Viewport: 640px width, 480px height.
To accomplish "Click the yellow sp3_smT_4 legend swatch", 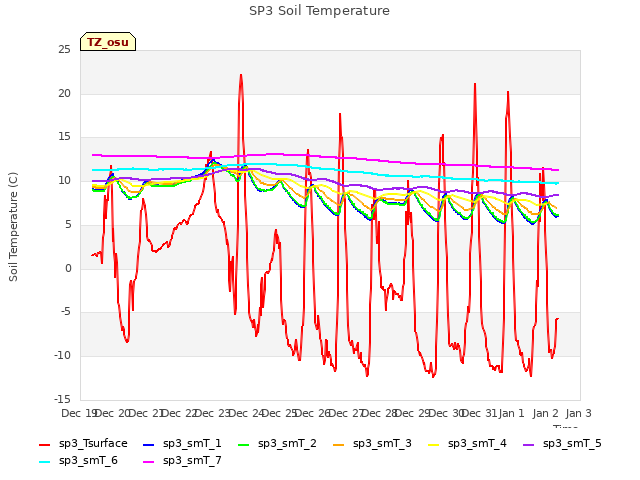I will (x=433, y=444).
